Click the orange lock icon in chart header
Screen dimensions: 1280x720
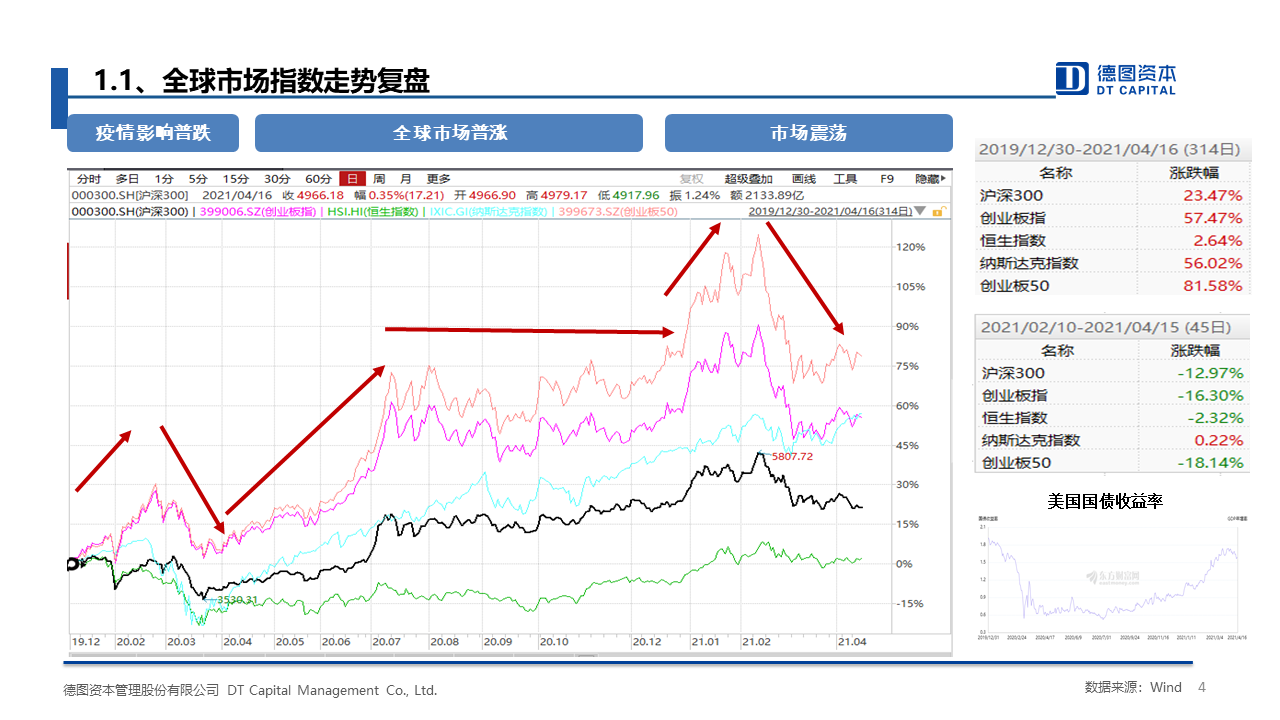[x=939, y=212]
